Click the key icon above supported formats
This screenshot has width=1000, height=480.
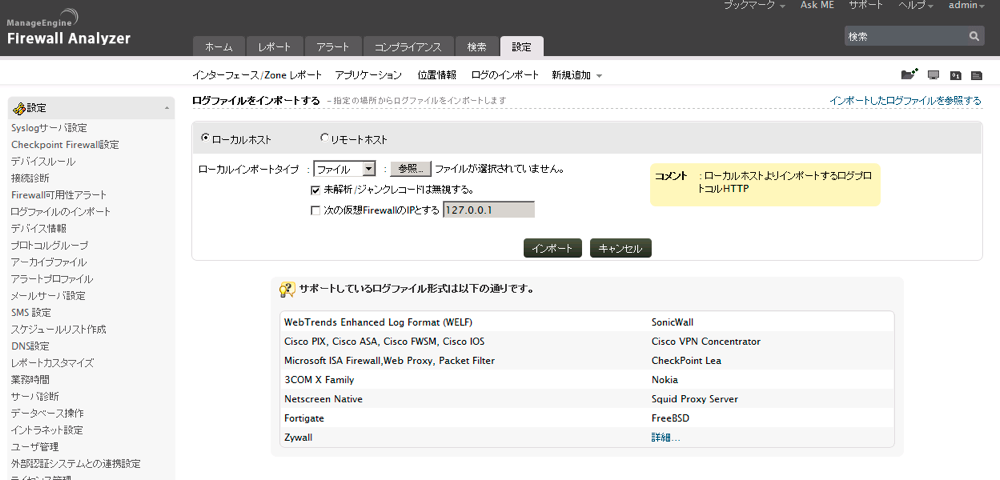pyautogui.click(x=287, y=289)
